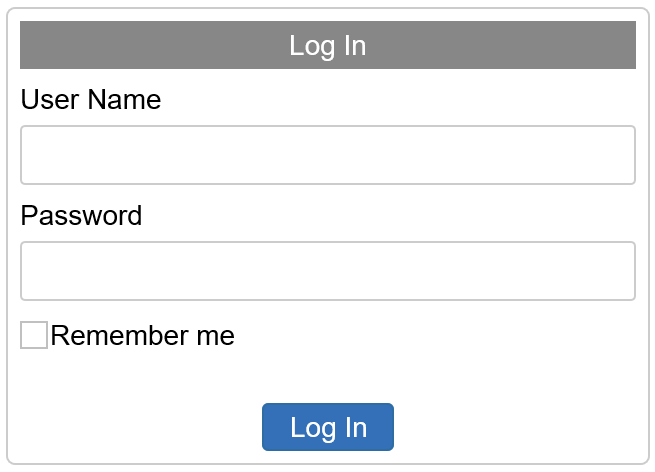Click the Remember me label text
655x472 pixels.
142,336
